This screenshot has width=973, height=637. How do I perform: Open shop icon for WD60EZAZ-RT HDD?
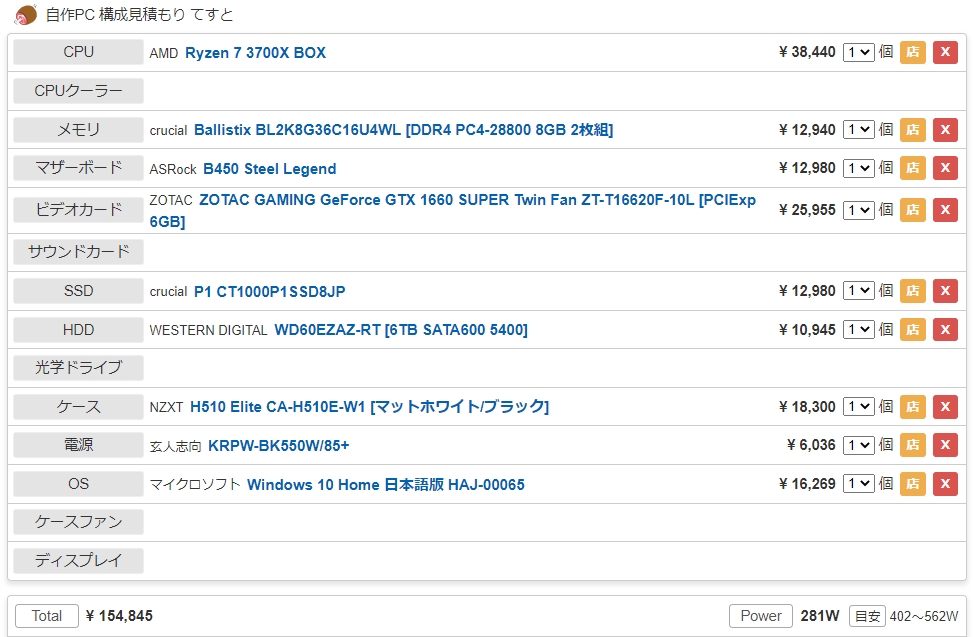point(912,329)
